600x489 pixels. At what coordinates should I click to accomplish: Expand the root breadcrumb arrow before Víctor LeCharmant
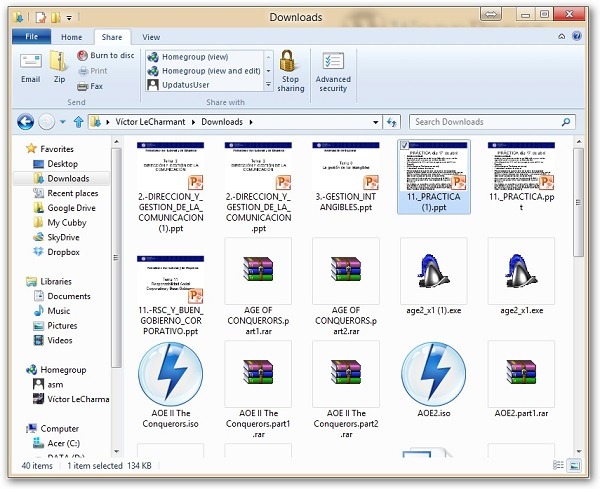(x=108, y=122)
